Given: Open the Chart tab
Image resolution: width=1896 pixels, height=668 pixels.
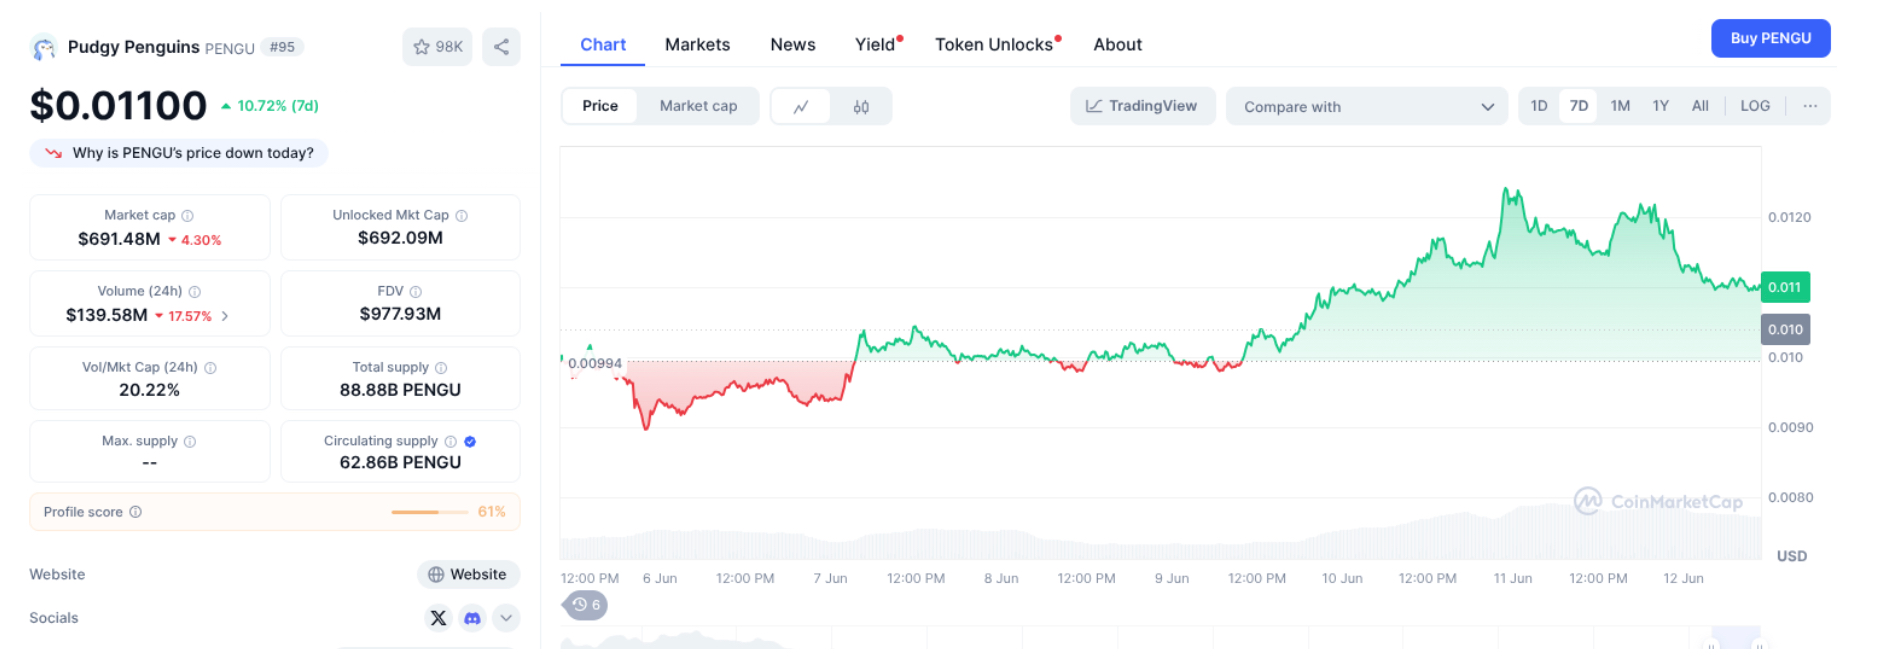Looking at the screenshot, I should click(603, 45).
